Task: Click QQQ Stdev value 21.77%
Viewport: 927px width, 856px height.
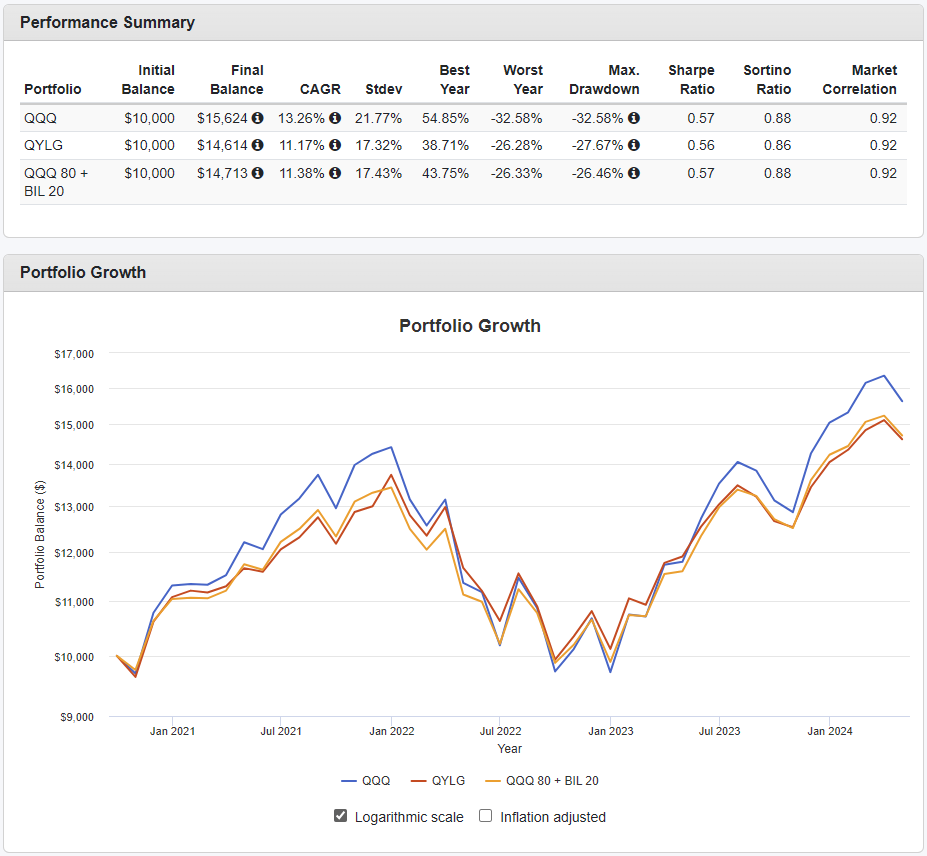Action: pyautogui.click(x=378, y=118)
